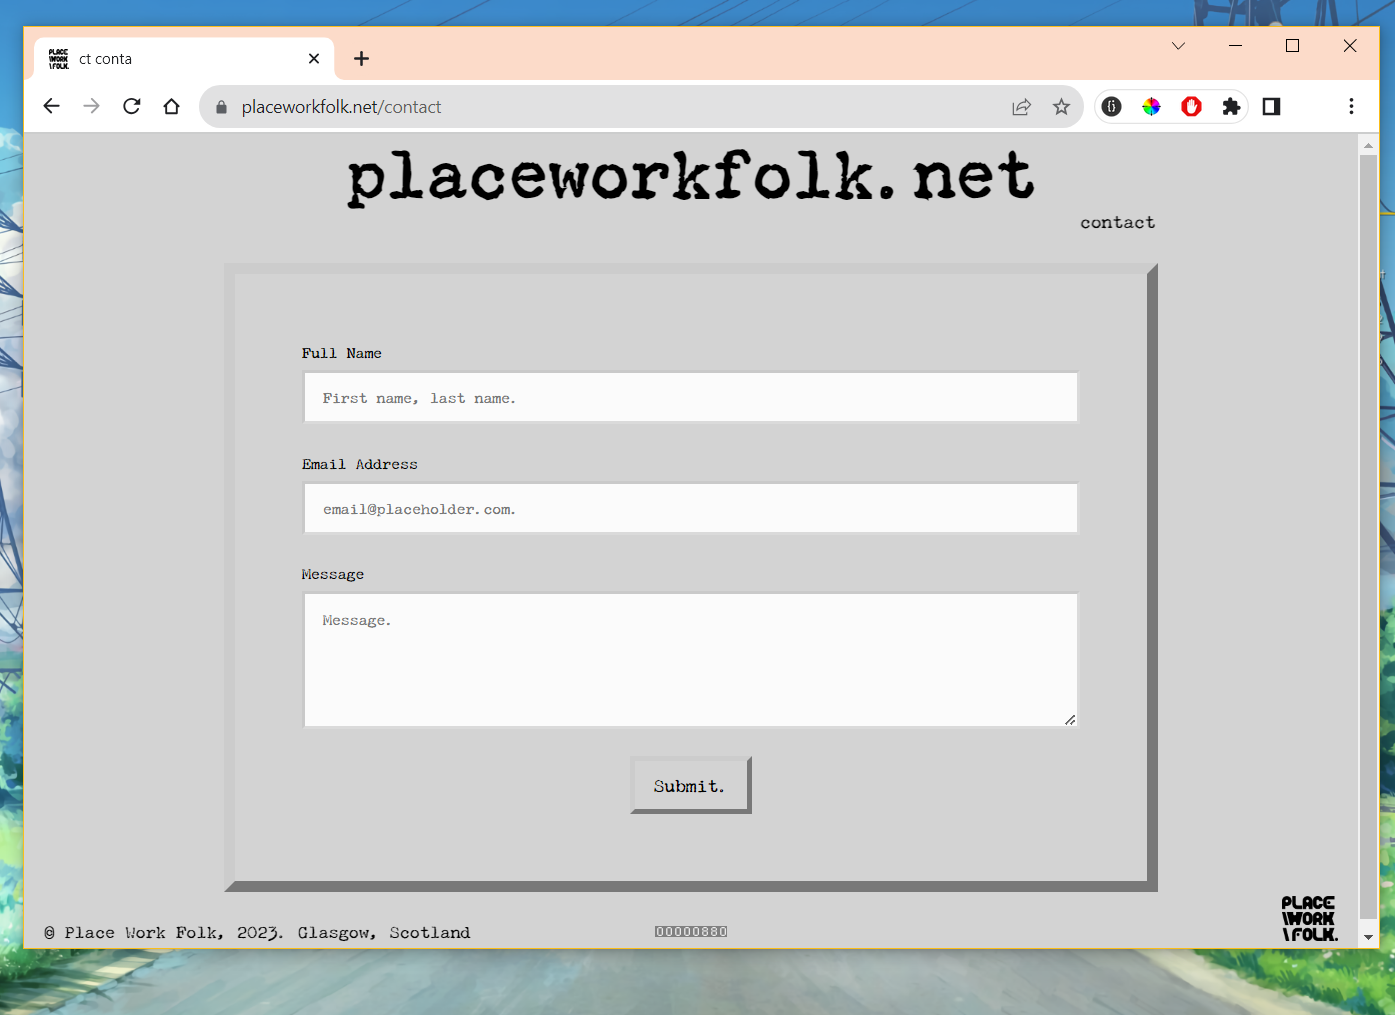Open the three-dot Chrome menu

(x=1351, y=107)
